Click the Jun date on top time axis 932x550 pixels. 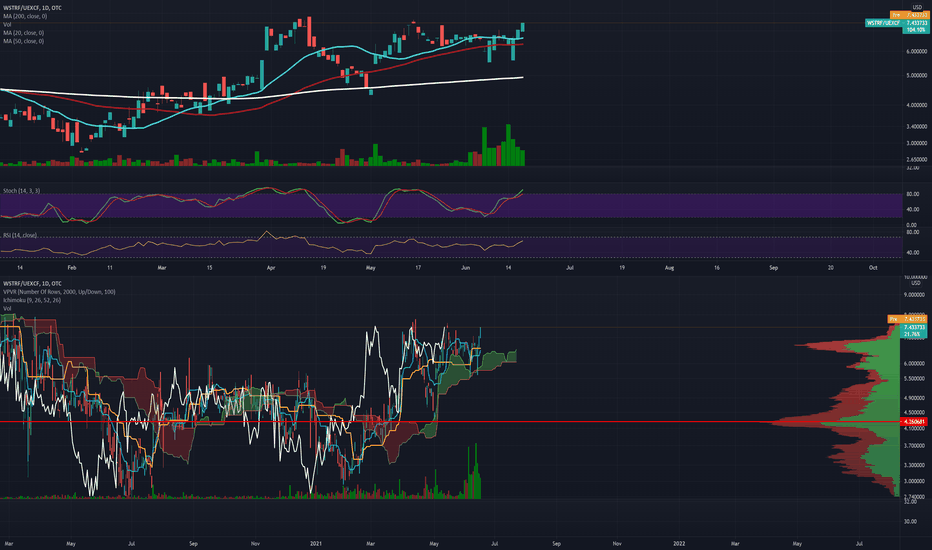point(465,268)
